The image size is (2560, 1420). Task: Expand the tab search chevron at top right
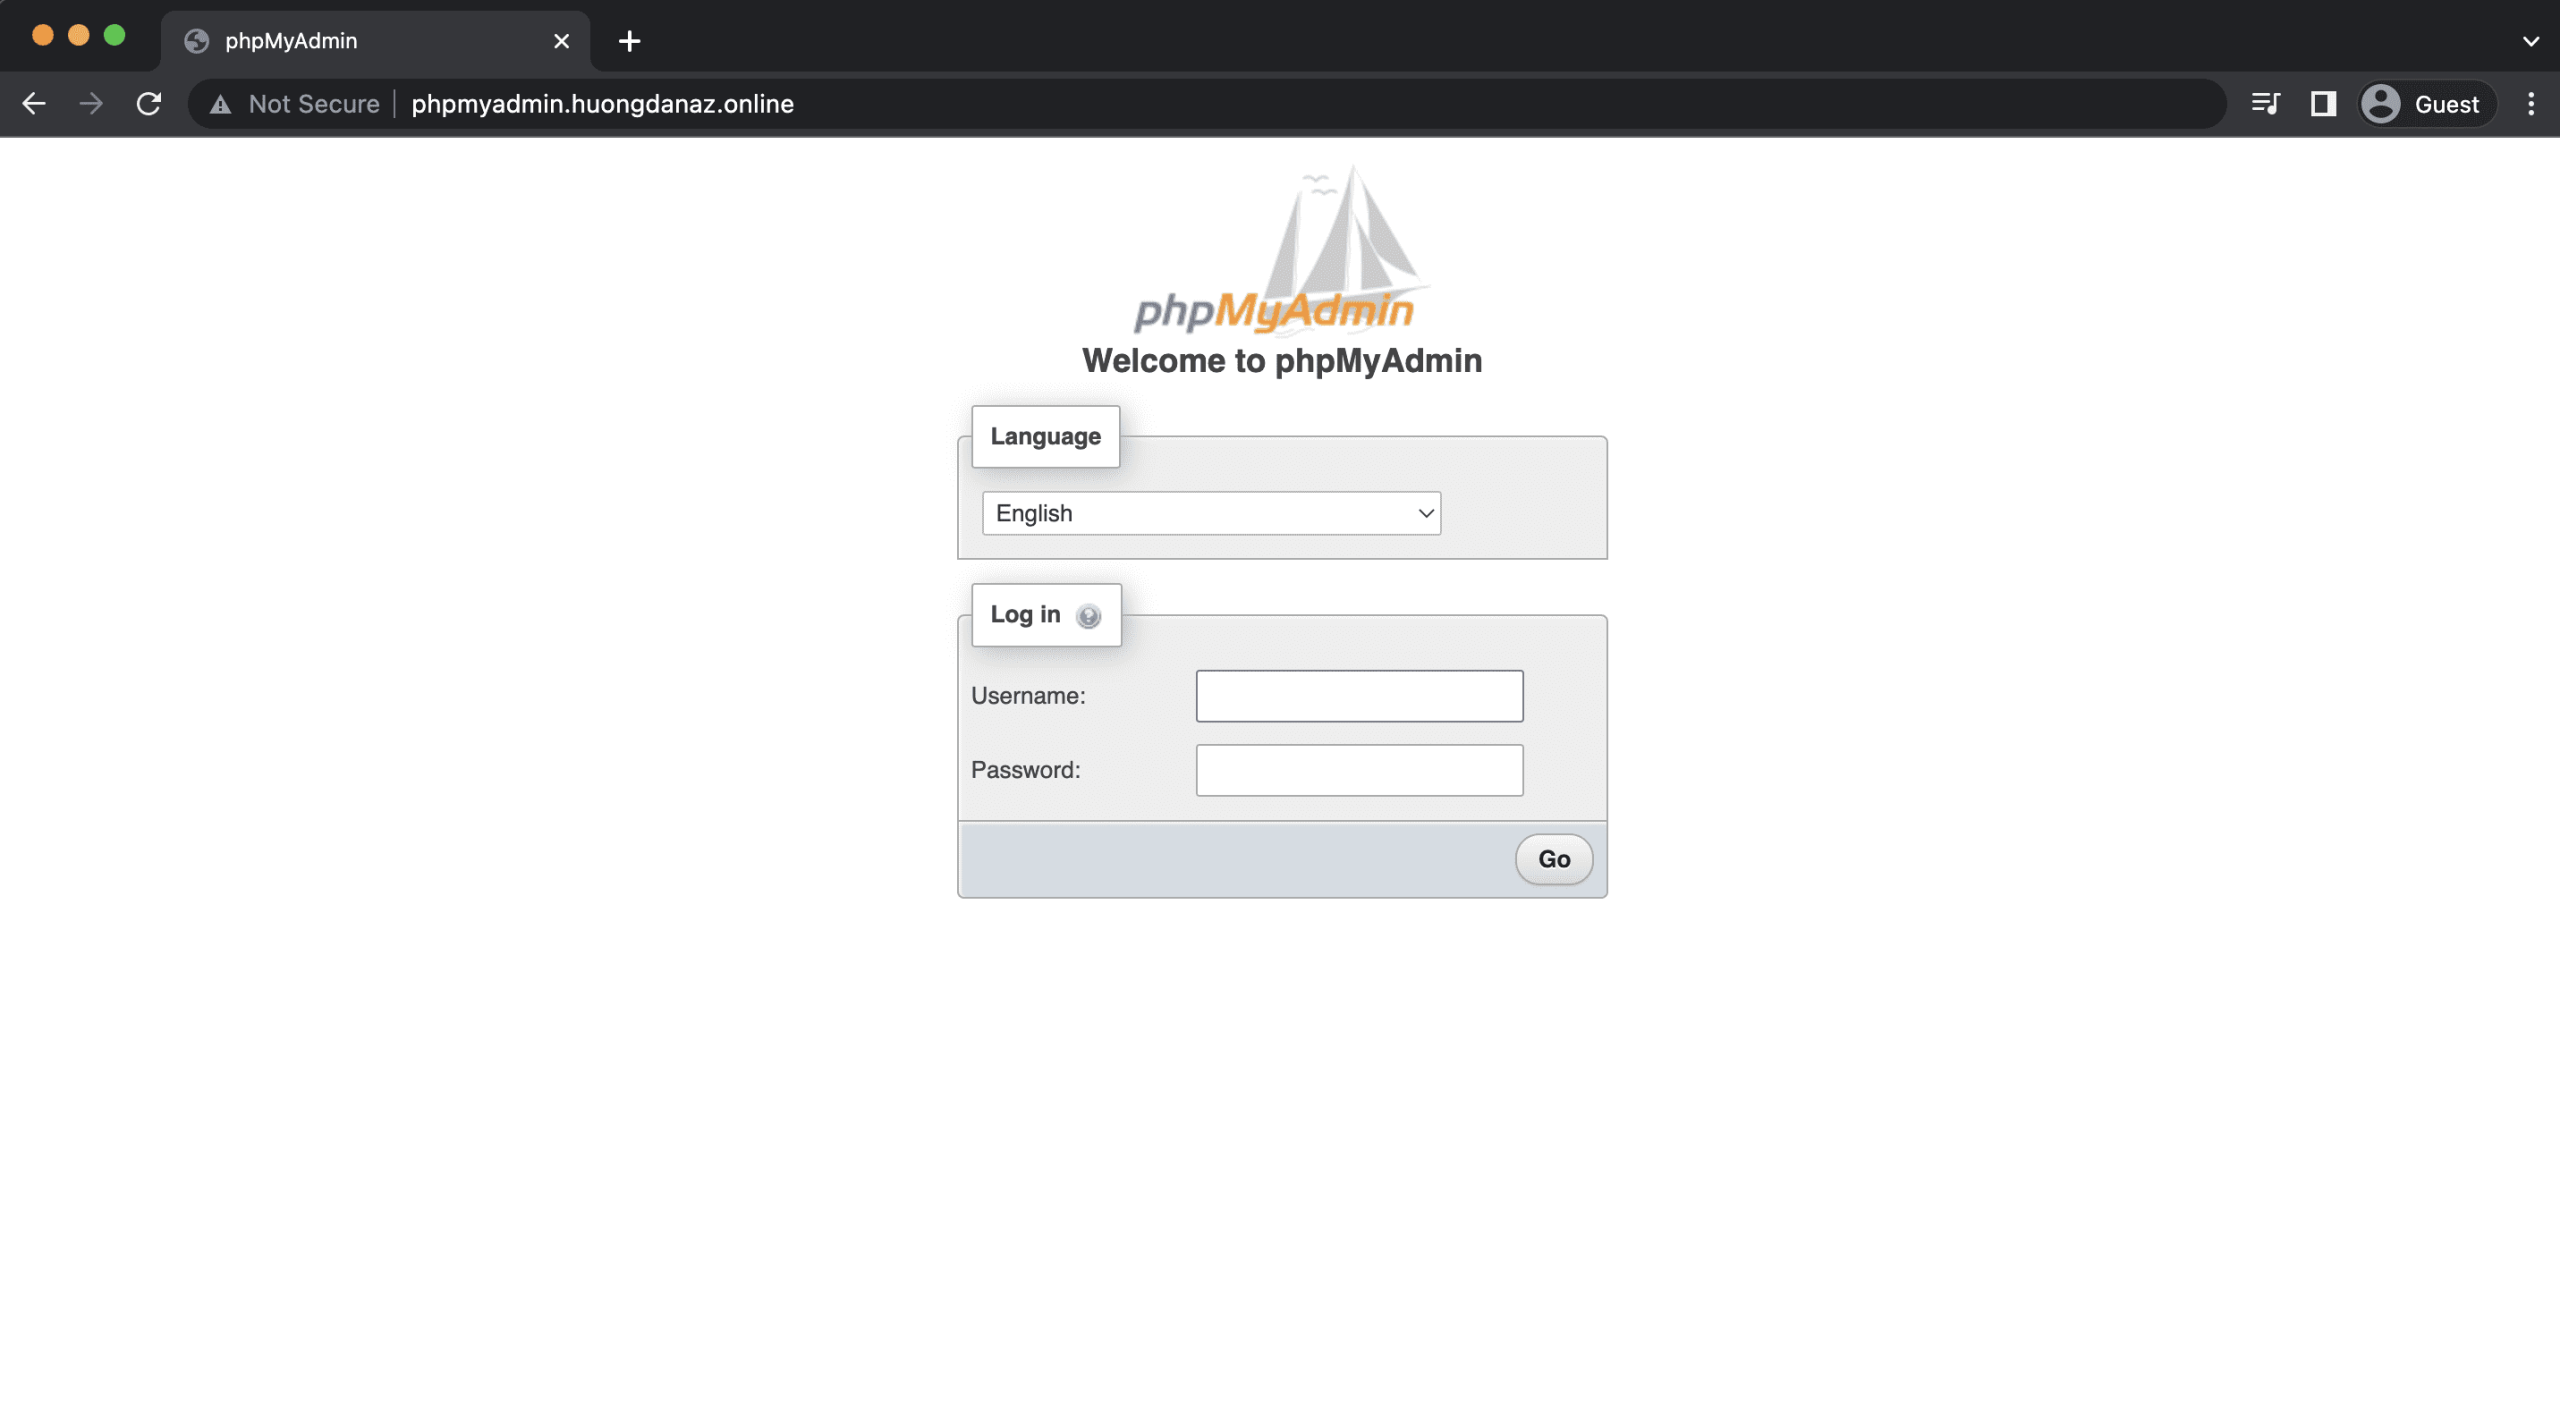[x=2529, y=40]
